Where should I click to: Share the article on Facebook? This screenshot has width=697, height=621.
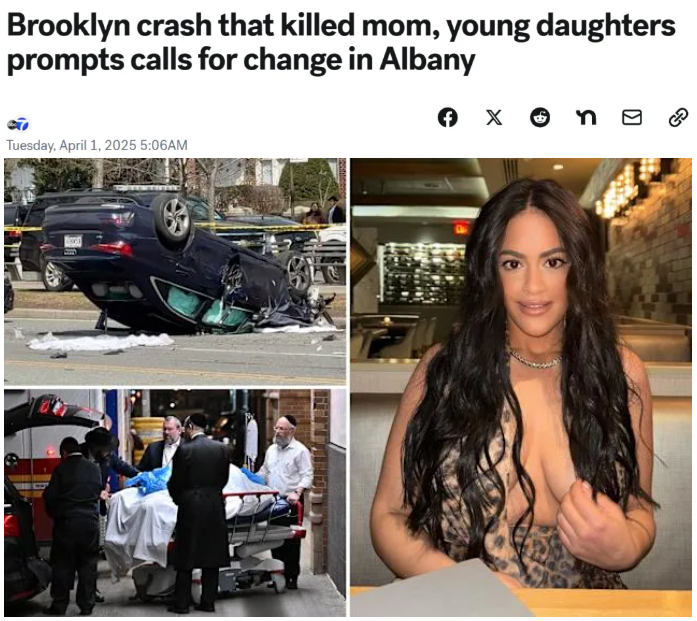447,118
